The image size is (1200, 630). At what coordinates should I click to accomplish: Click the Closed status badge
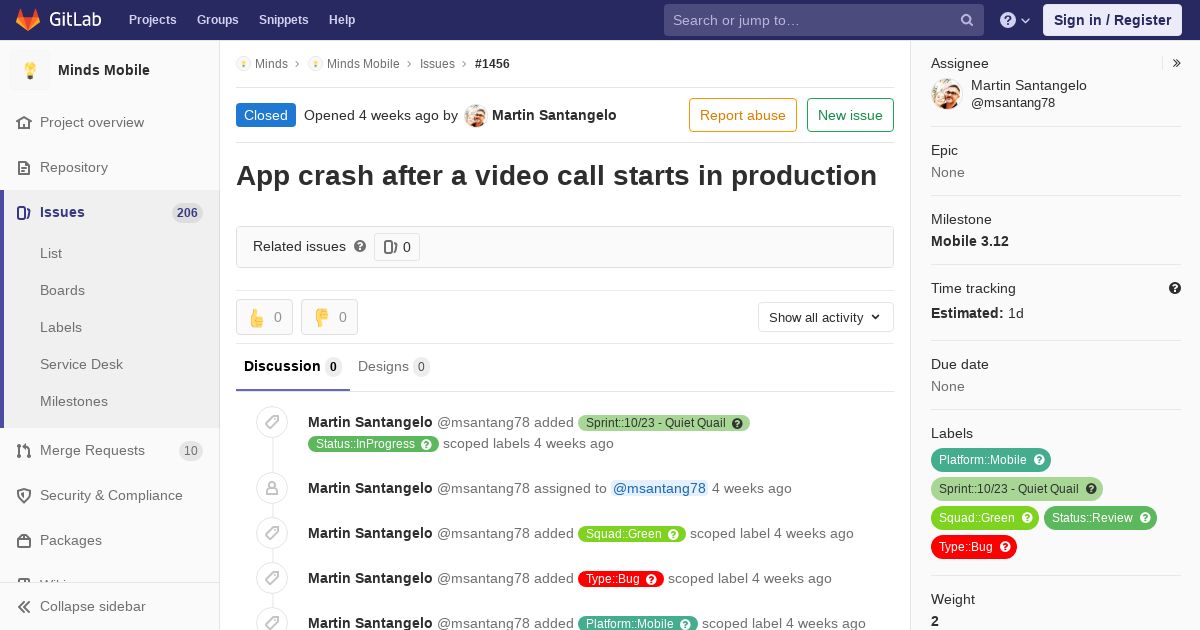[x=266, y=115]
